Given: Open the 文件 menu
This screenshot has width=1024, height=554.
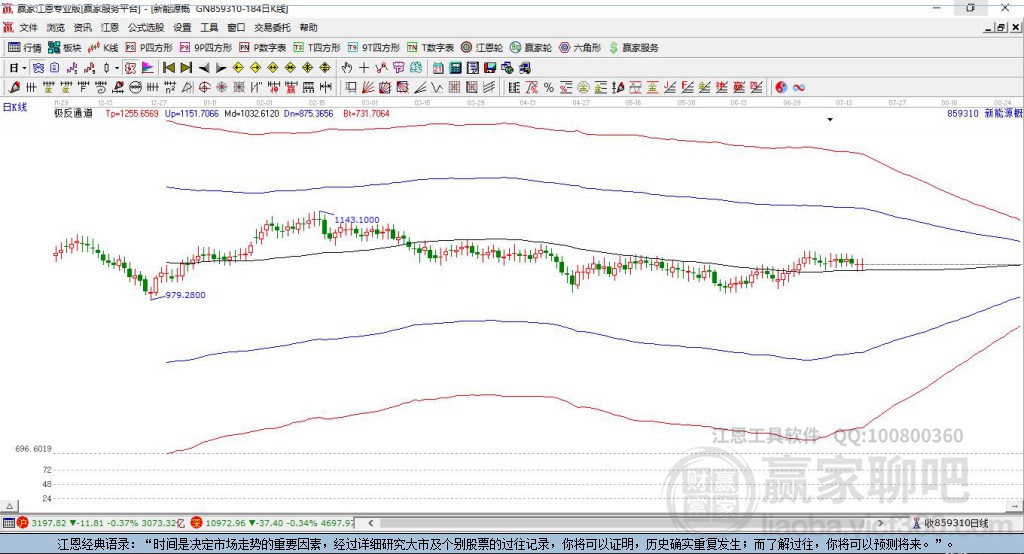Looking at the screenshot, I should 29,27.
